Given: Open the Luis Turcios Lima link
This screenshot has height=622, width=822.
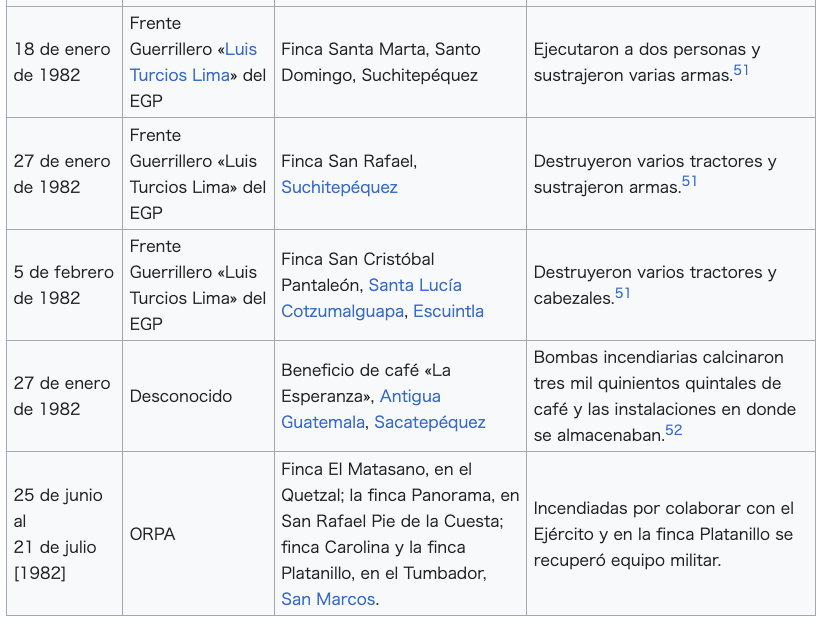Looking at the screenshot, I should click(x=180, y=75).
